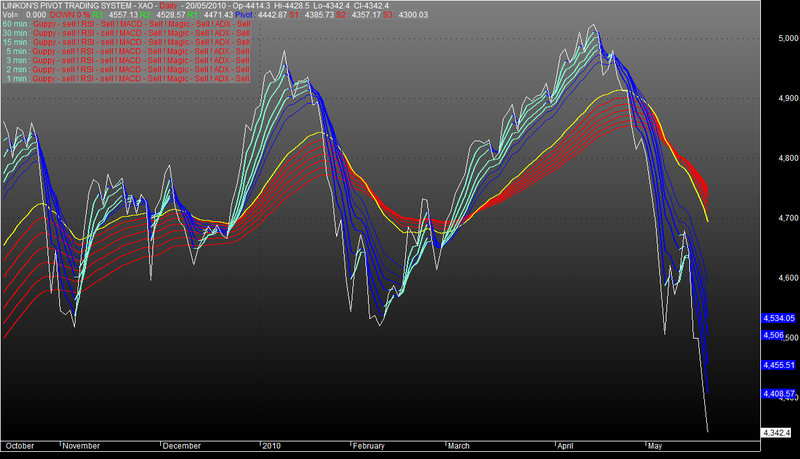Click the February label on time axis
800x459 pixels.
[x=368, y=446]
